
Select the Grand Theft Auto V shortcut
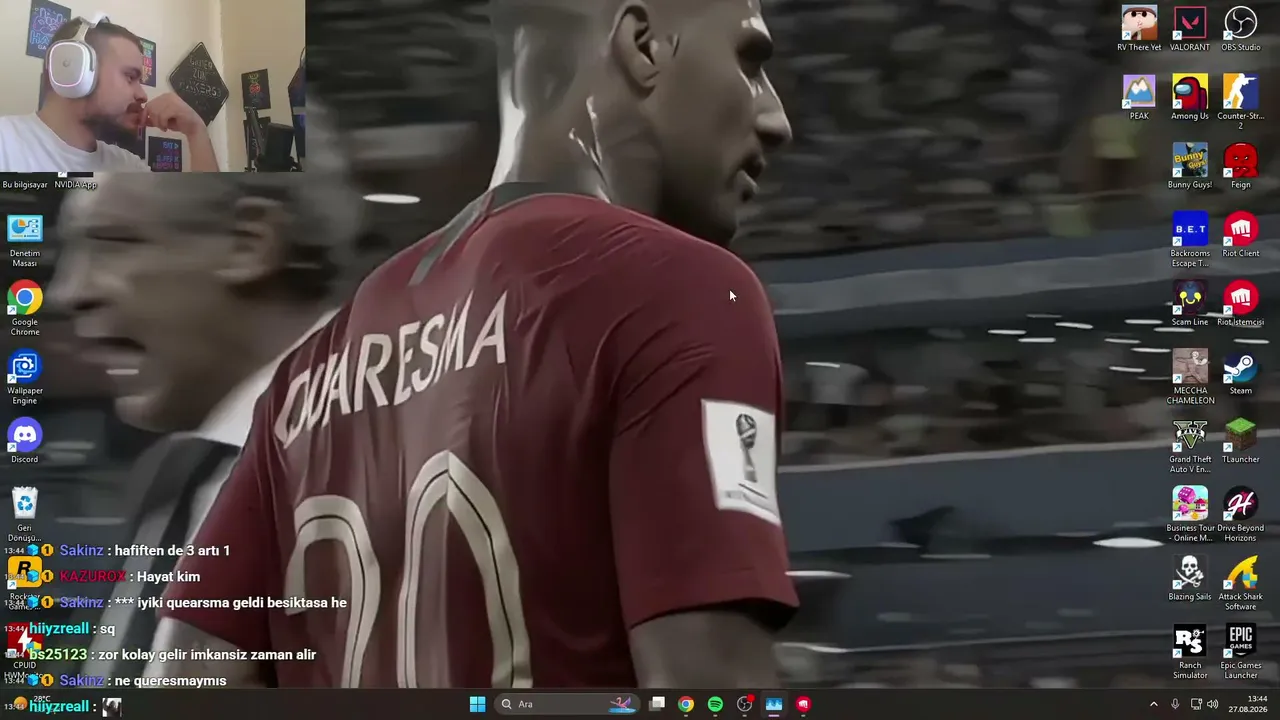pos(1190,446)
